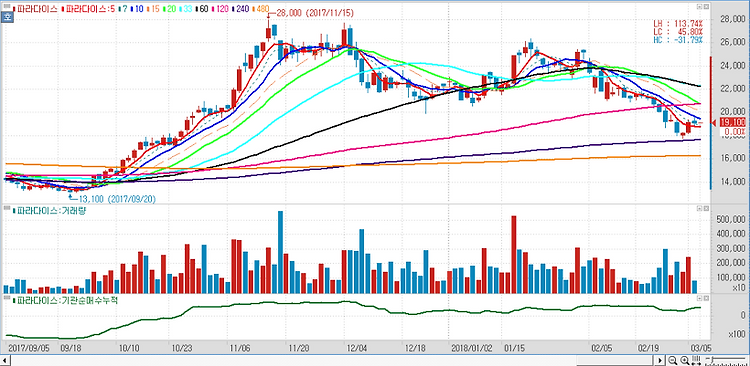
Task: Click the 28,000 price axis label
Action: (x=732, y=19)
